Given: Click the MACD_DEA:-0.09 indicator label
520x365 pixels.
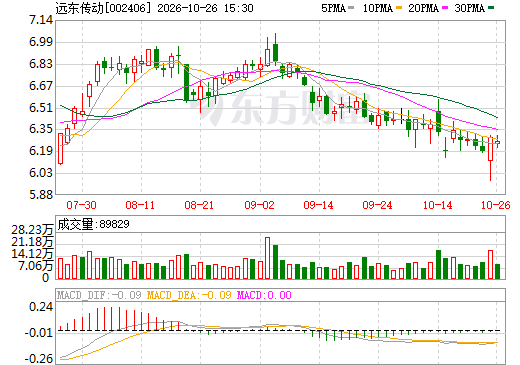Looking at the screenshot, I should coord(189,295).
